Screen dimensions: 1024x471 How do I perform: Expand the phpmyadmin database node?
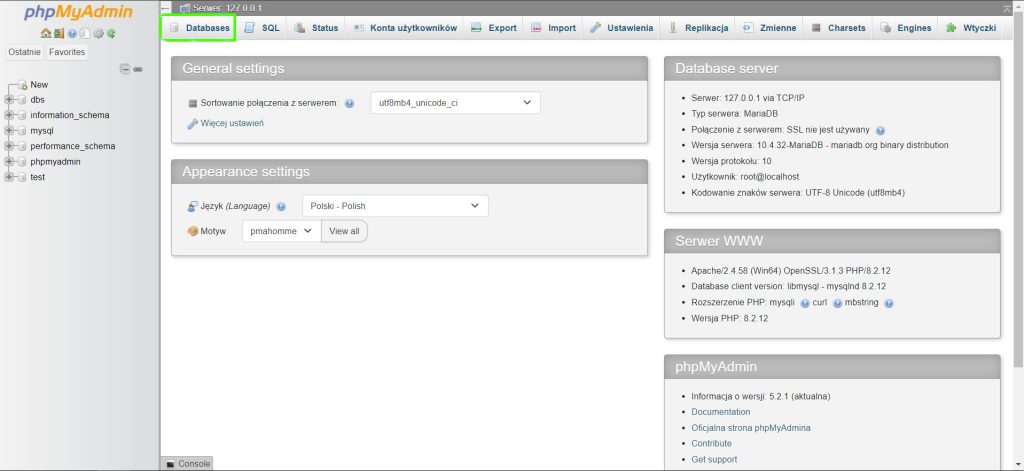click(x=9, y=162)
